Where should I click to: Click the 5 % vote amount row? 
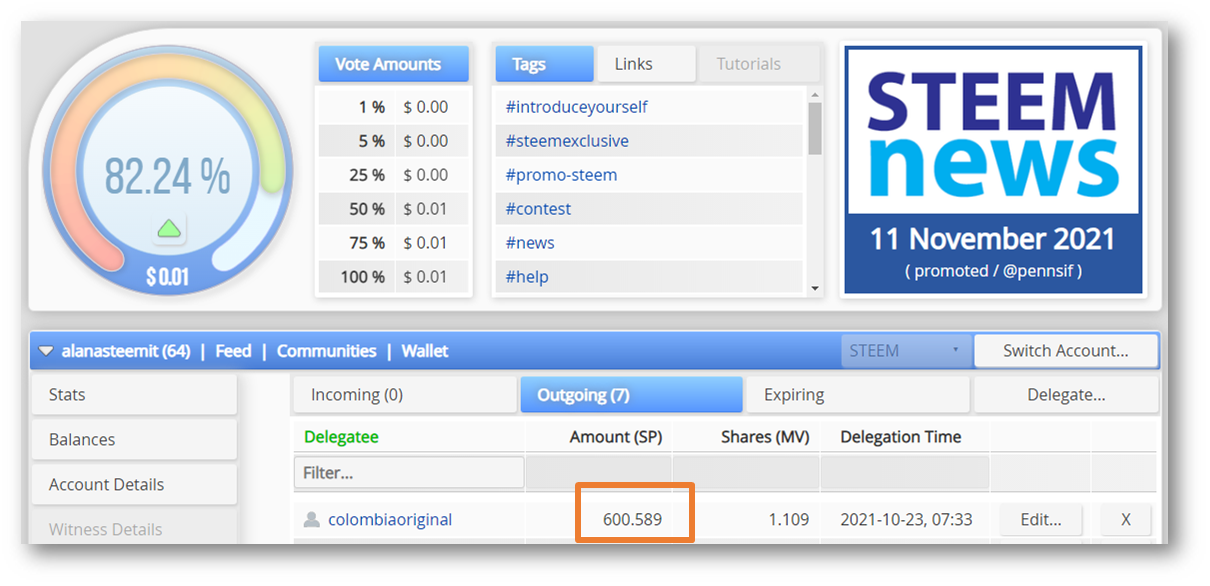(x=393, y=141)
